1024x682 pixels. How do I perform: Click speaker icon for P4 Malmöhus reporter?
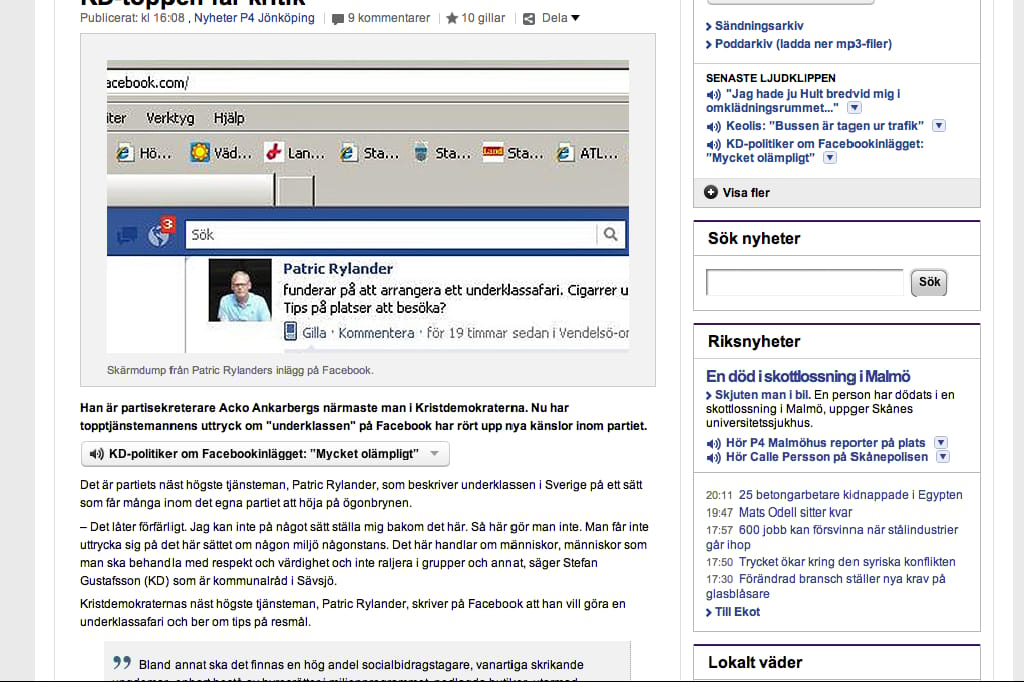[x=713, y=444]
